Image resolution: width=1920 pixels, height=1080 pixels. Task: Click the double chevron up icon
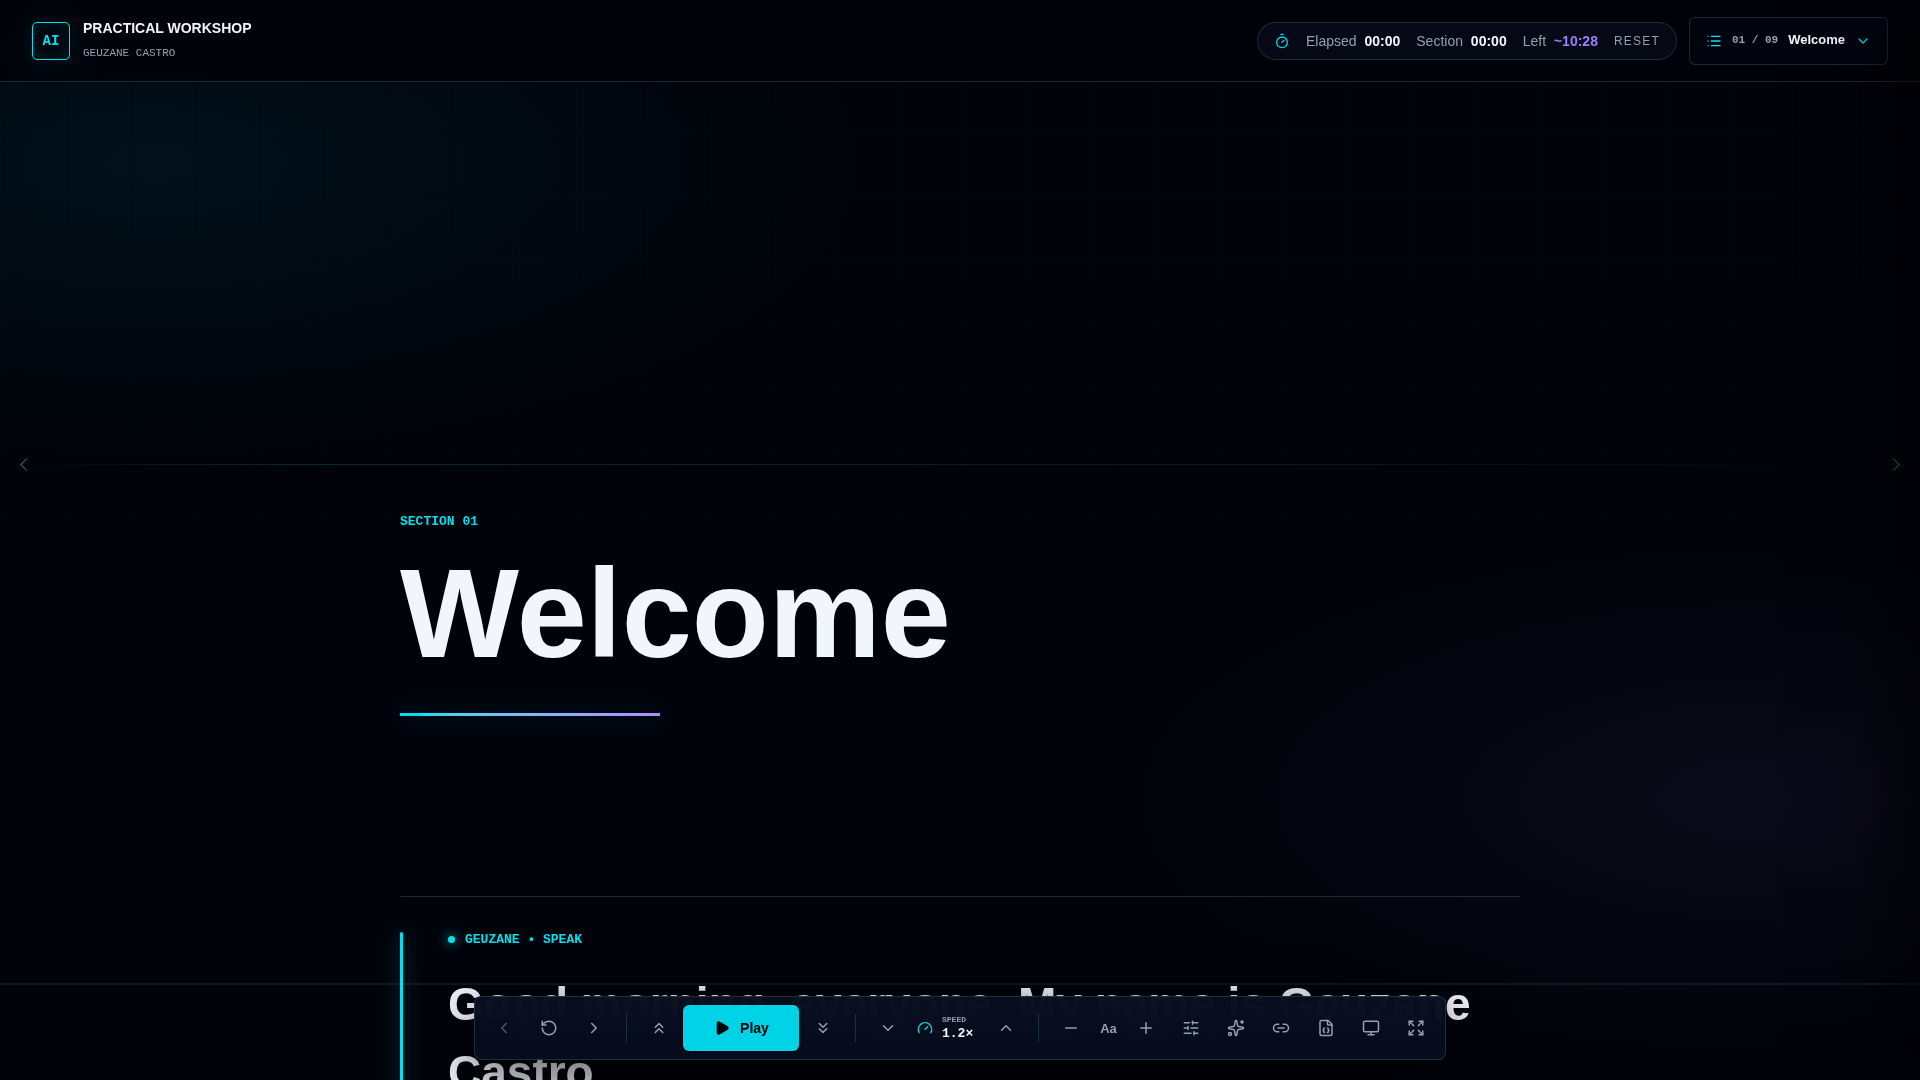pyautogui.click(x=659, y=1028)
